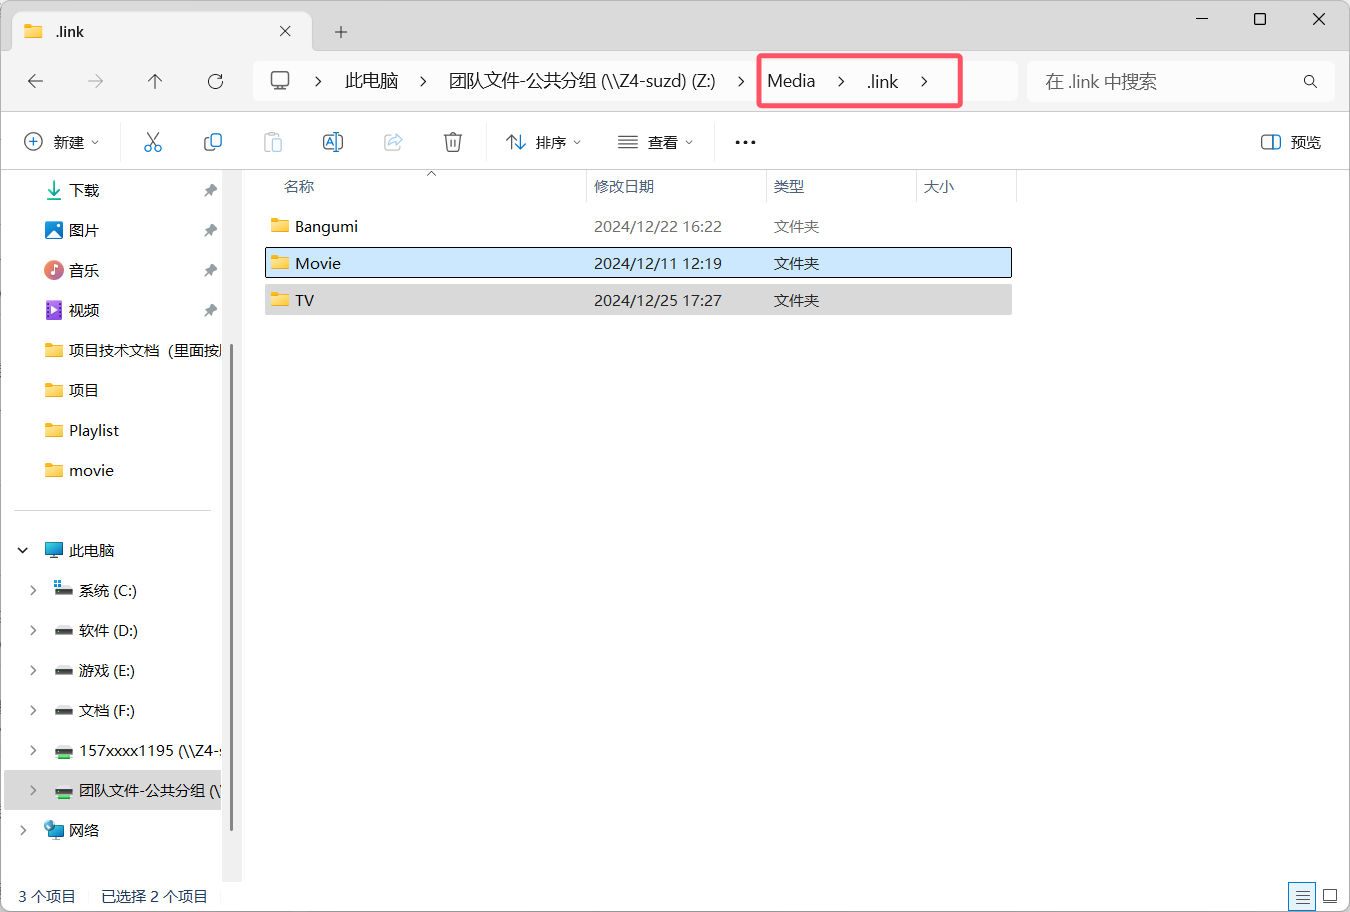Open the 排序 sort dropdown
The height and width of the screenshot is (912, 1350).
pyautogui.click(x=544, y=142)
